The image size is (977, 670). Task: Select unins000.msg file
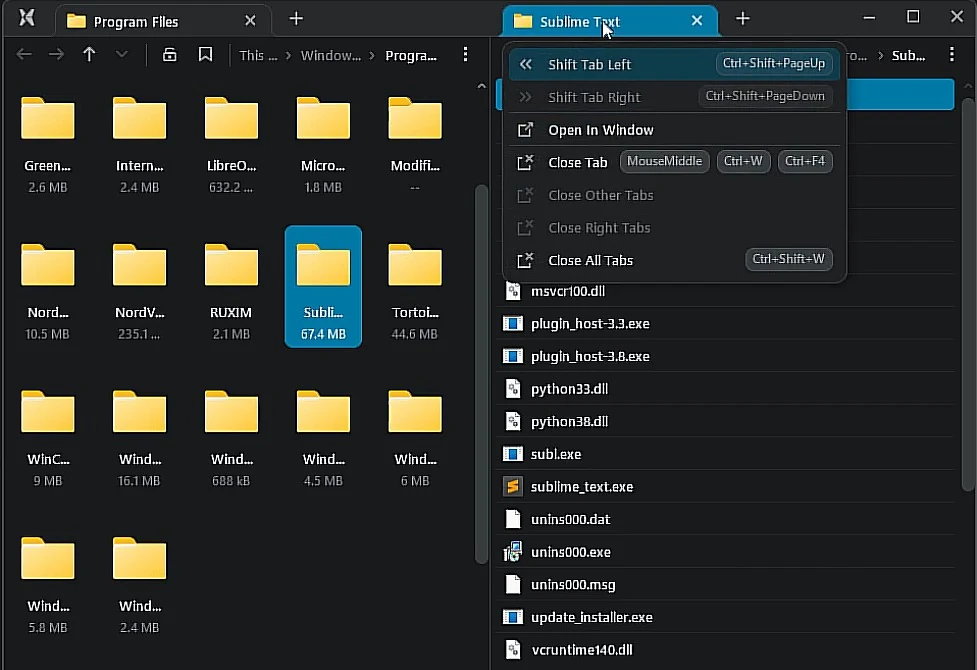[x=726, y=585]
